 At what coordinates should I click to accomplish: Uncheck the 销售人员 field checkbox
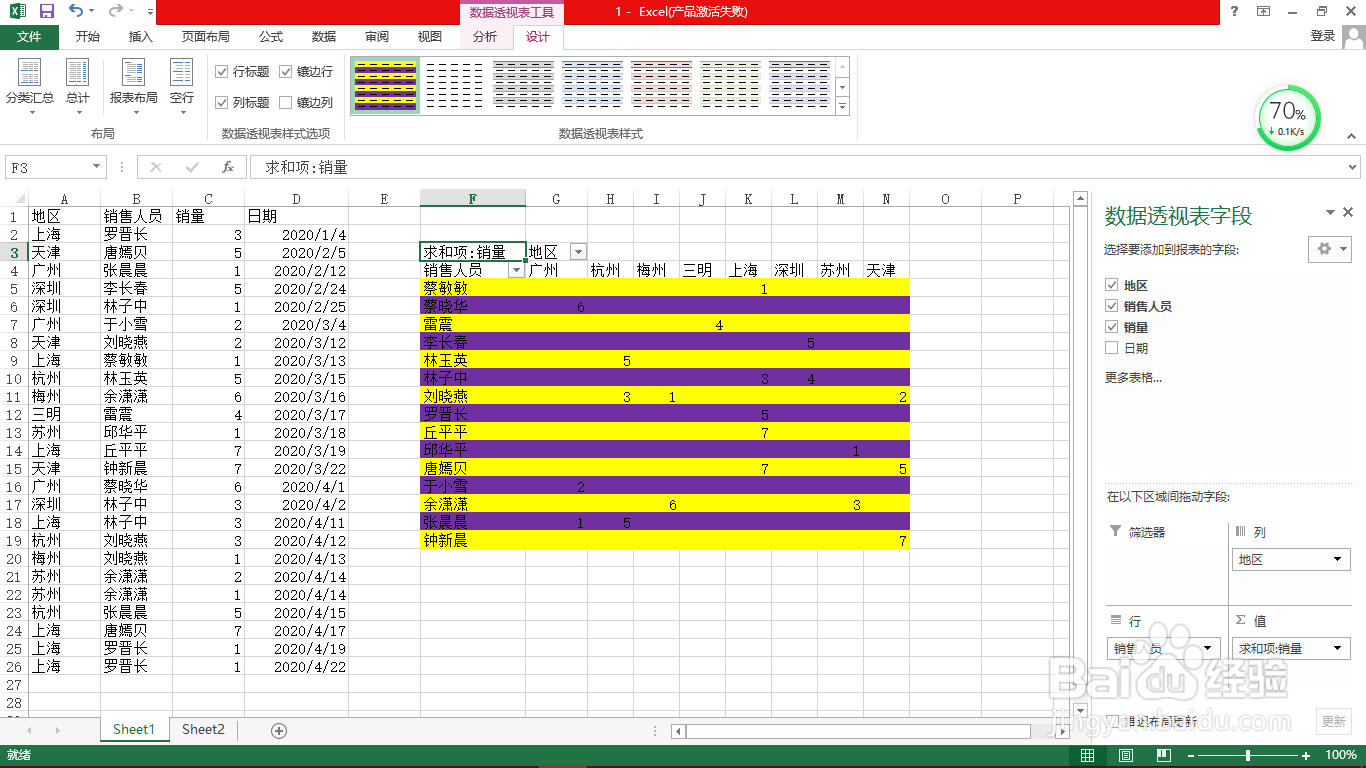coord(1112,307)
